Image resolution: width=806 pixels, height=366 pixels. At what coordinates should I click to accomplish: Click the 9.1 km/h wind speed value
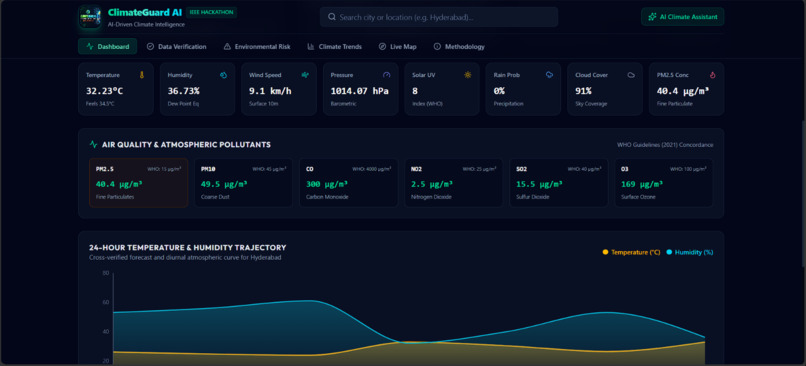[x=270, y=91]
